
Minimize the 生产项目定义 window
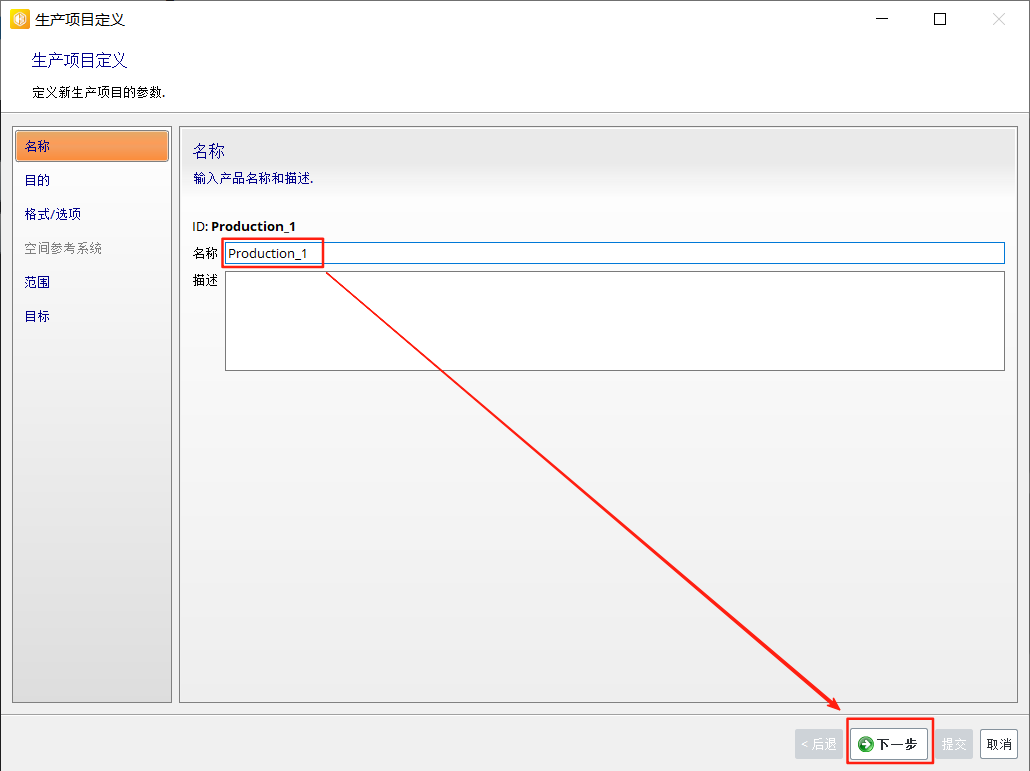[881, 19]
